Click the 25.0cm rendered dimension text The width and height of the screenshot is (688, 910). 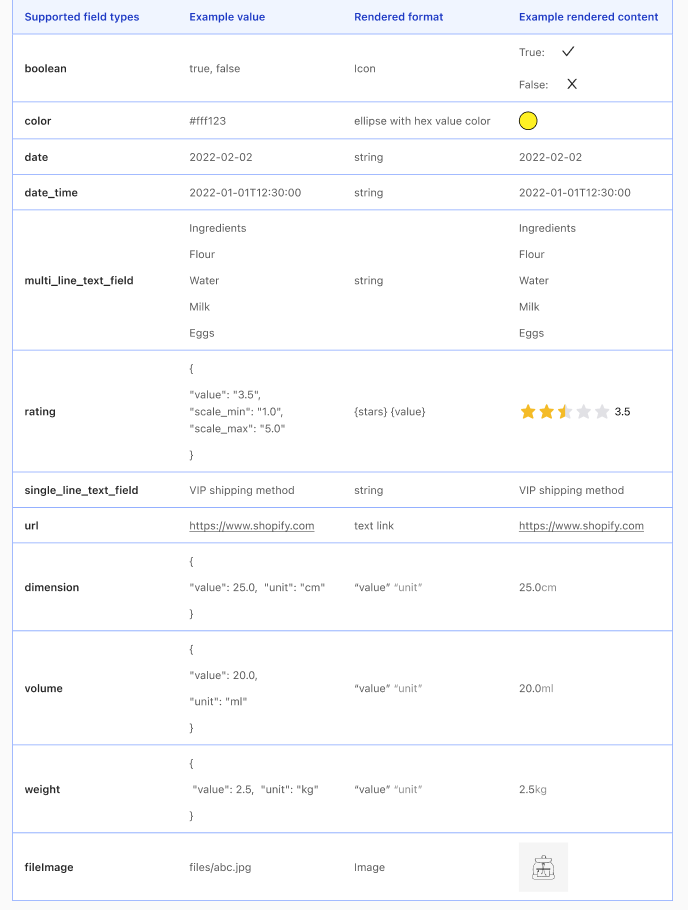coord(538,587)
